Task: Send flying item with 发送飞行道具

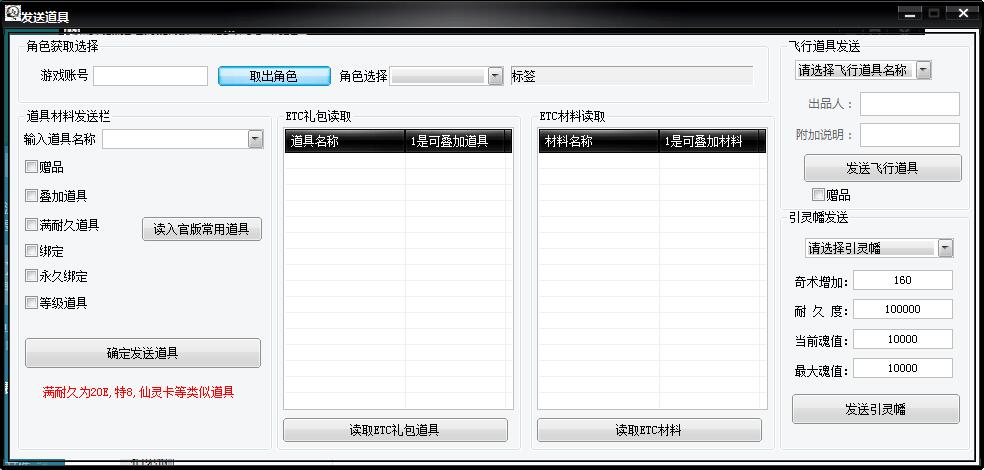Action: [x=882, y=168]
